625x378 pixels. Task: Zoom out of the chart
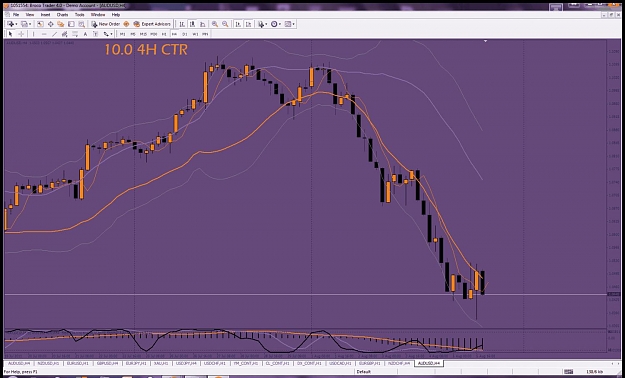click(x=225, y=24)
